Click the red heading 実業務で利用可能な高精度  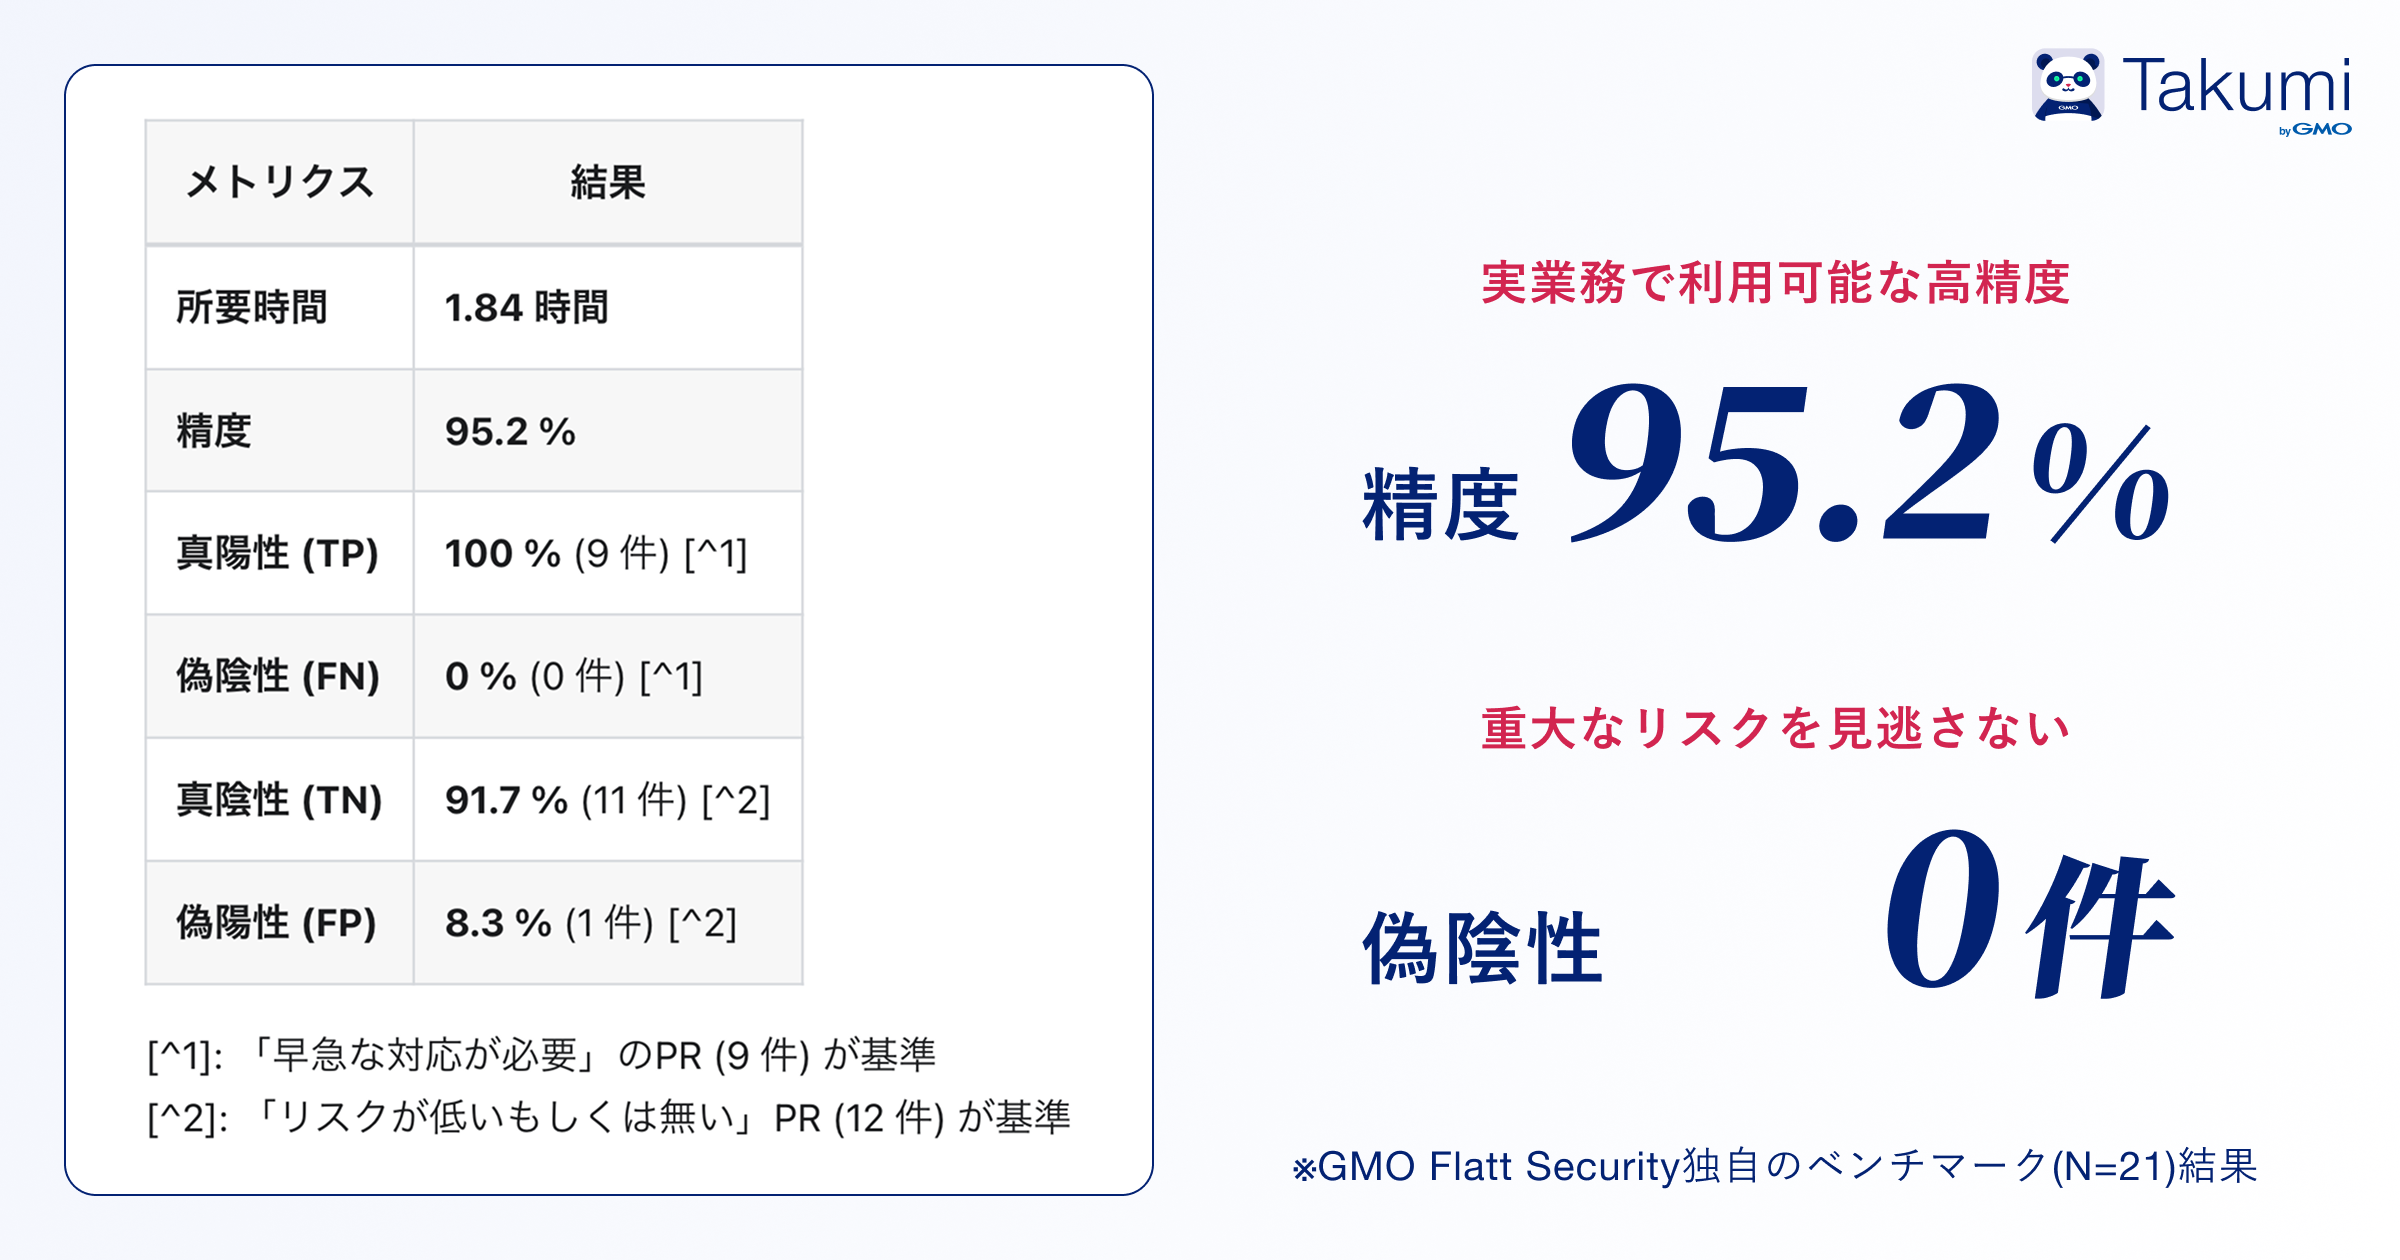pyautogui.click(x=1775, y=283)
